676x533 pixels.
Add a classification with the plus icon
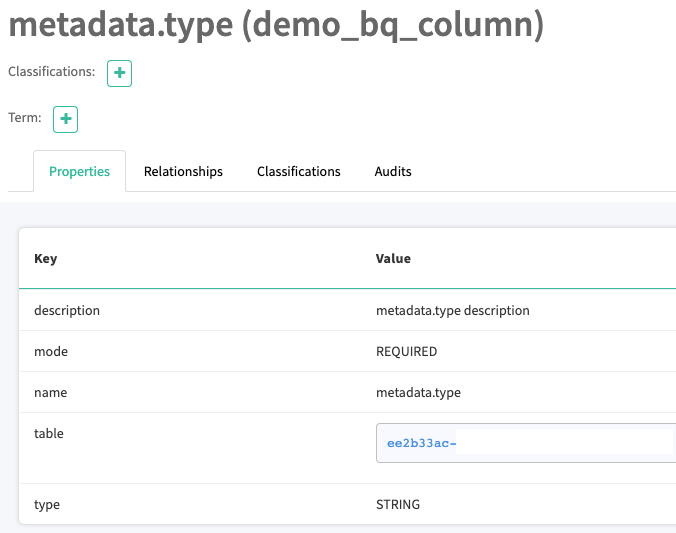point(119,73)
